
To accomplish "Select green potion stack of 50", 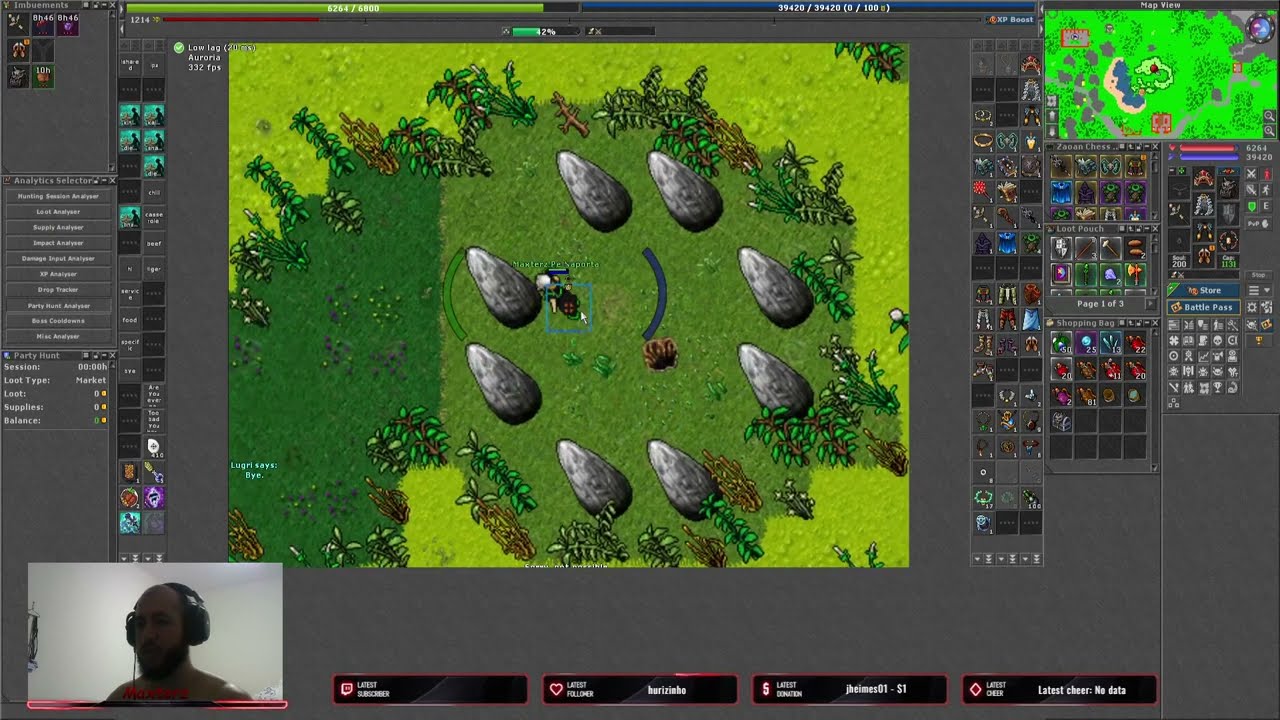I will tap(1062, 345).
